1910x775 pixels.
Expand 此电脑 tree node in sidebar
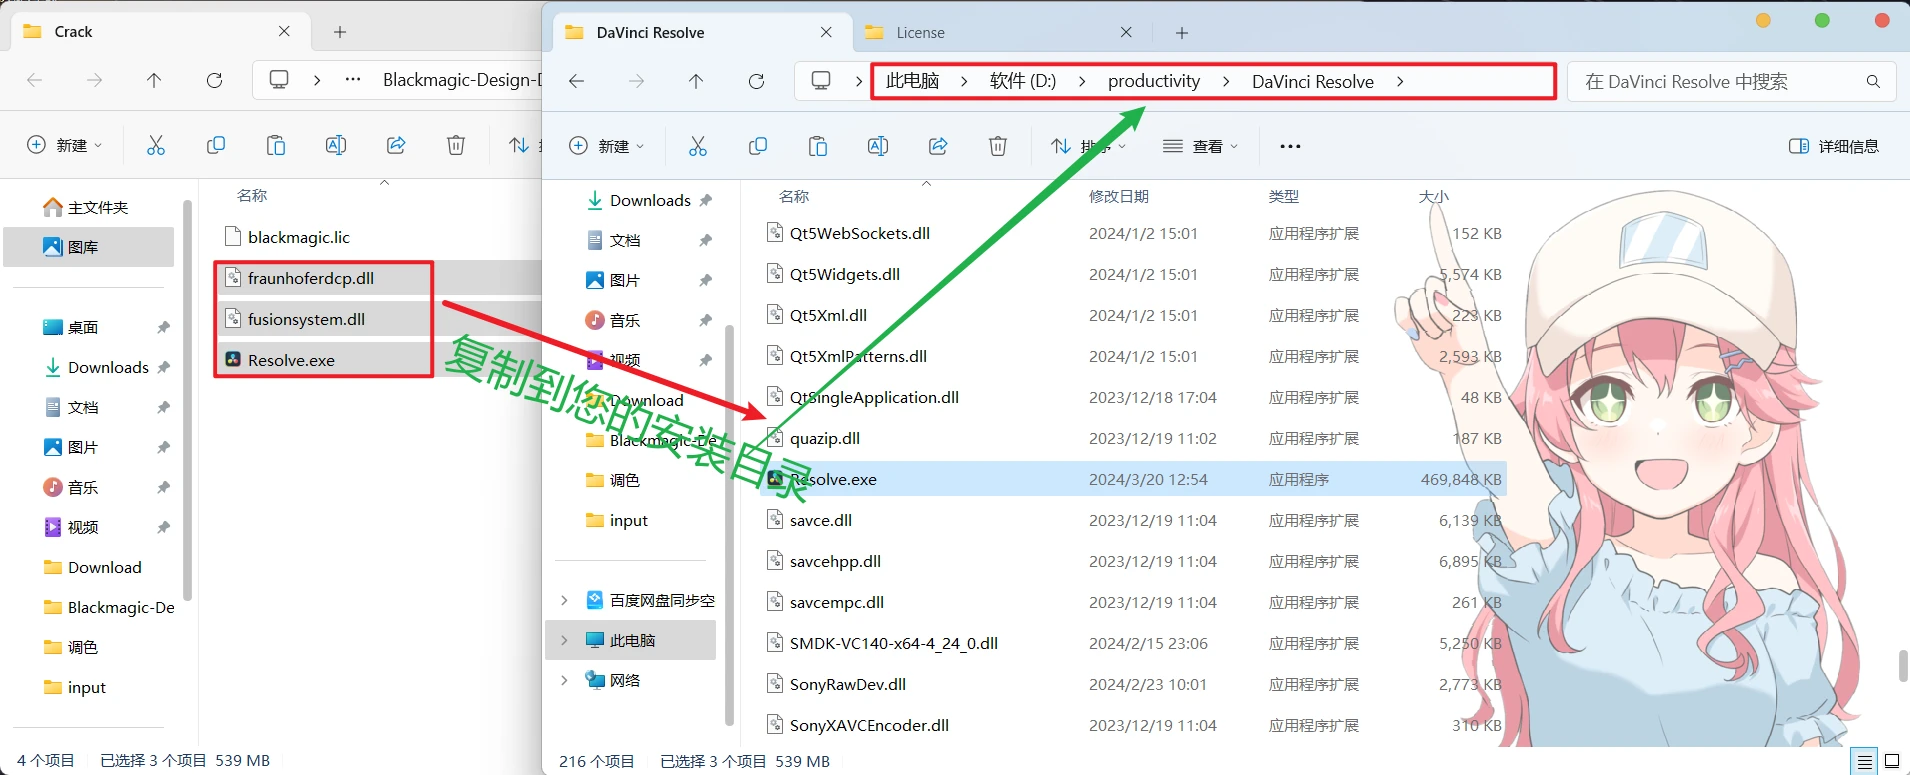[x=564, y=640]
